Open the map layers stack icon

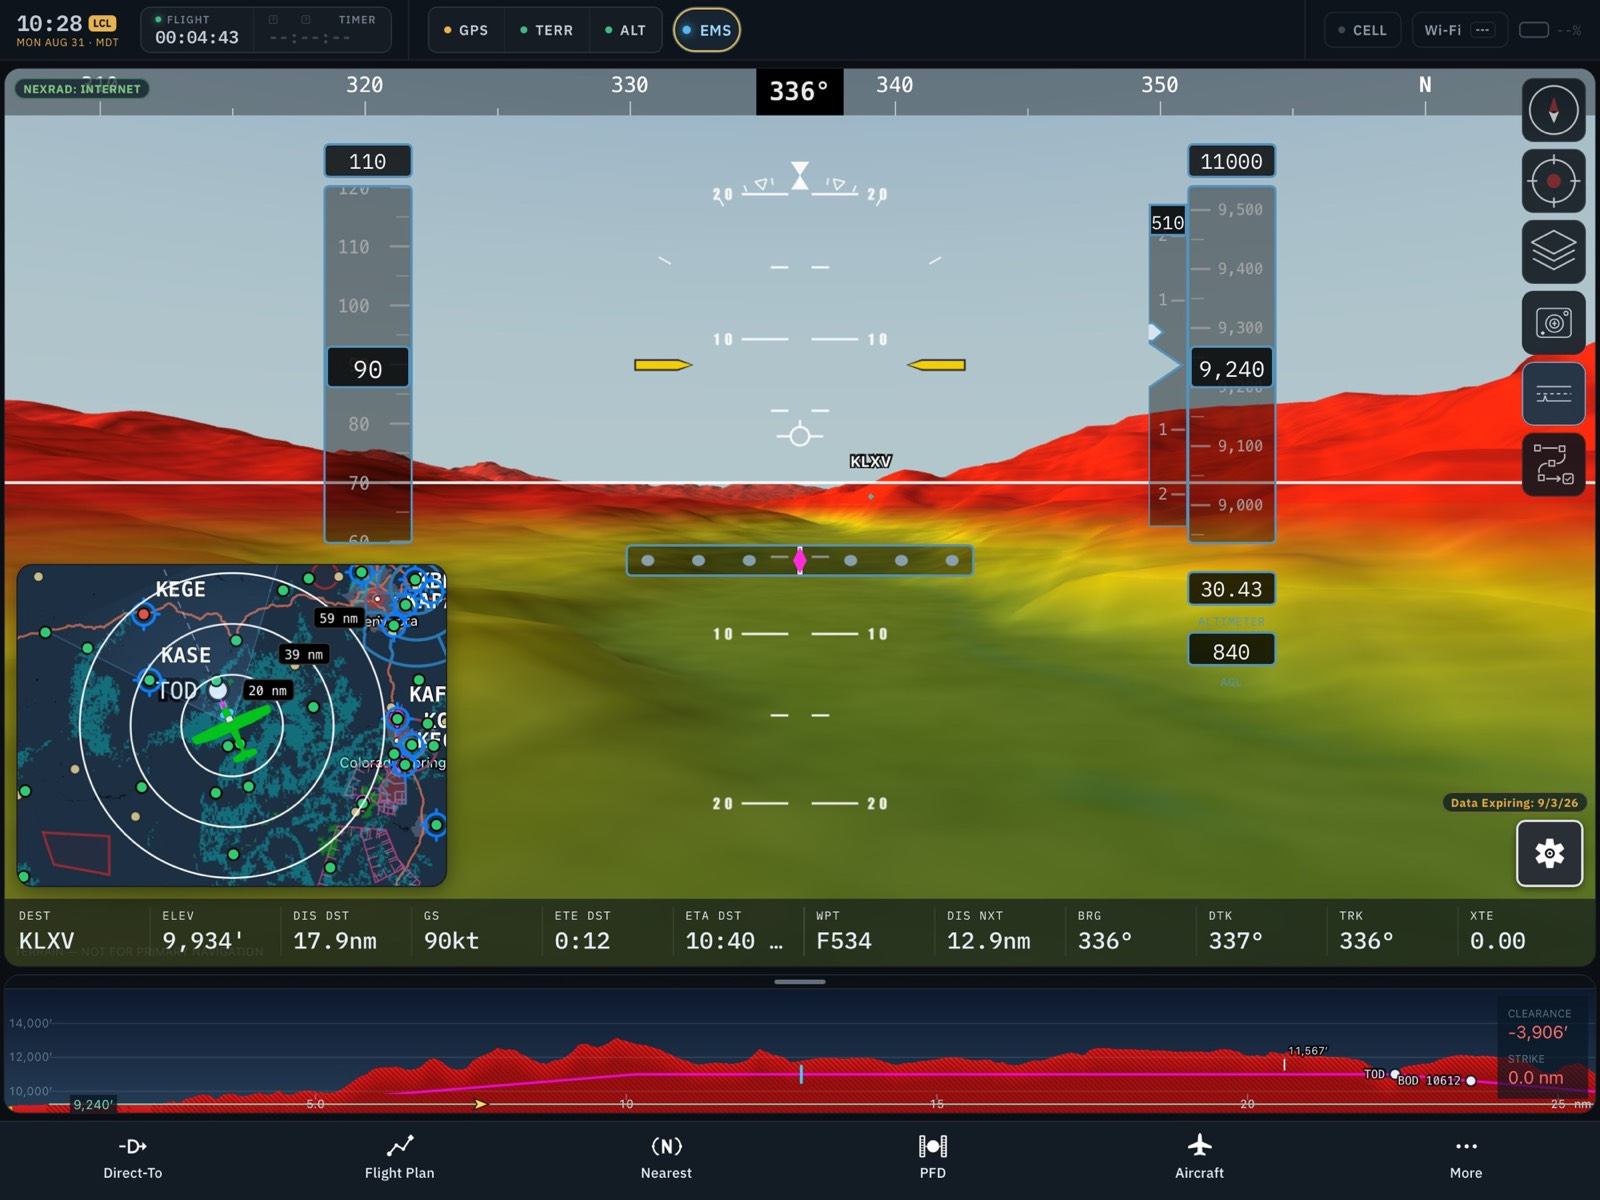click(1553, 252)
